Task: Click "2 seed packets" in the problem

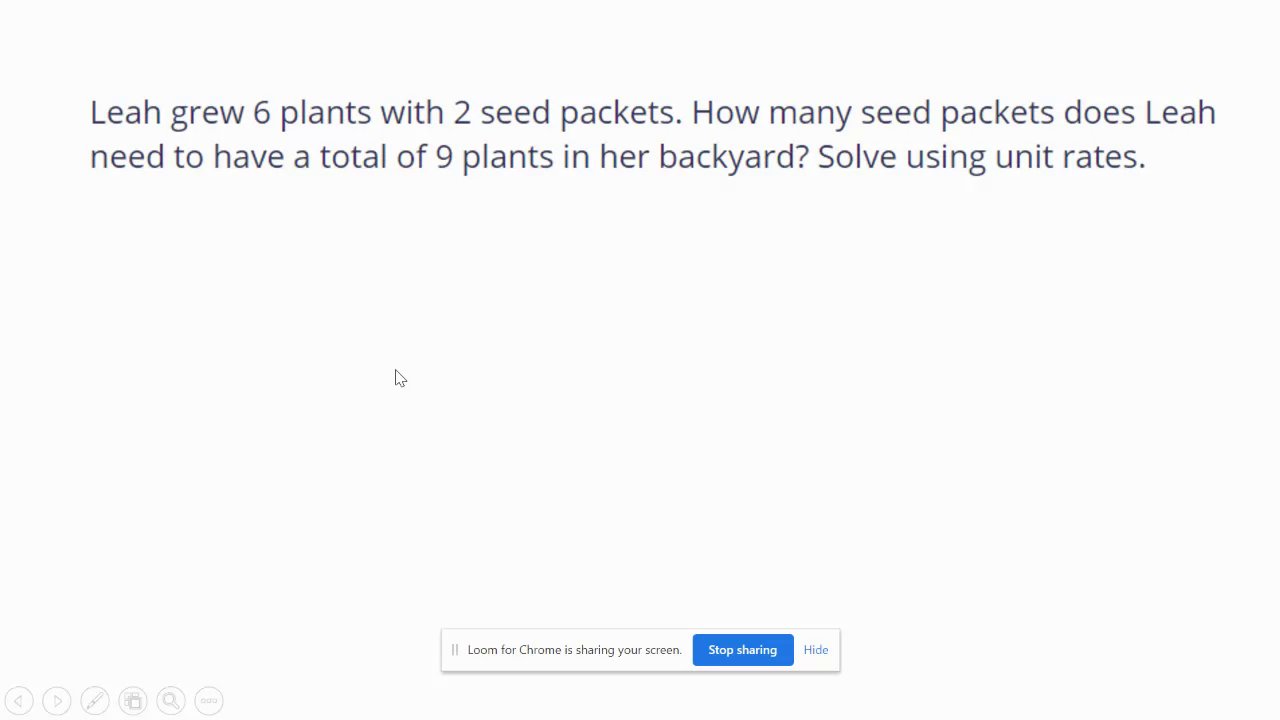Action: coord(566,113)
